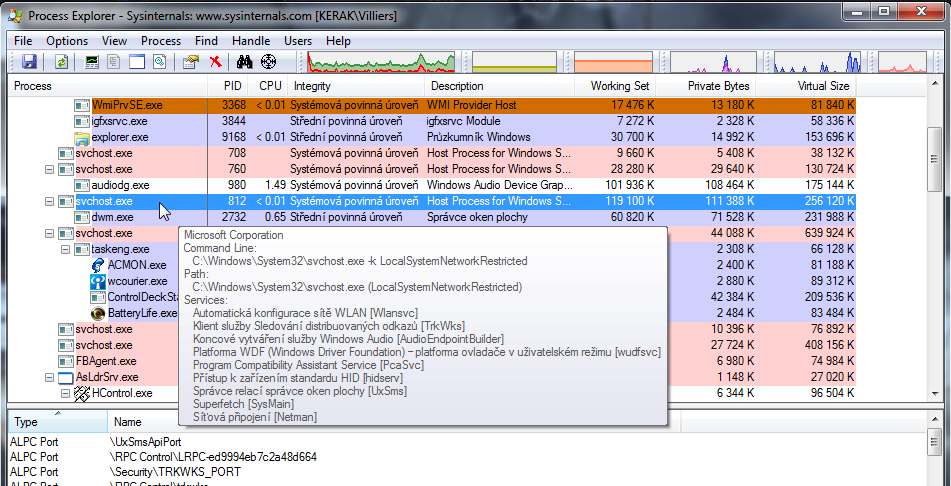Click the green CPU usage history graph

click(x=381, y=62)
